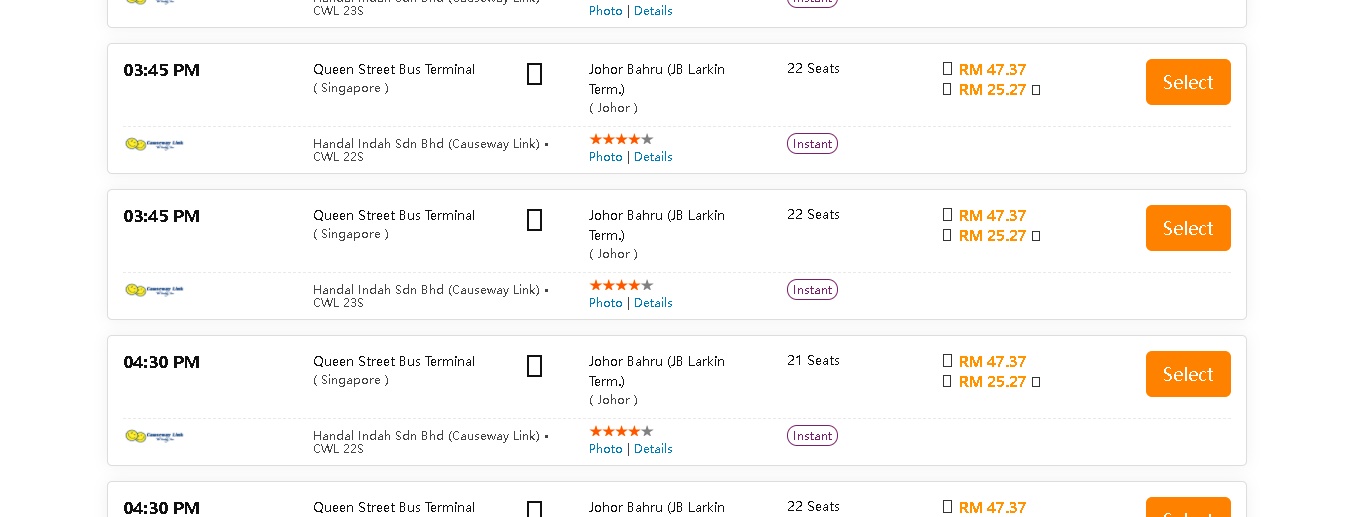Screen dimensions: 1354x517
Task: Open Photo link for 03:45 PM CWL 22S trip
Action: tap(605, 157)
